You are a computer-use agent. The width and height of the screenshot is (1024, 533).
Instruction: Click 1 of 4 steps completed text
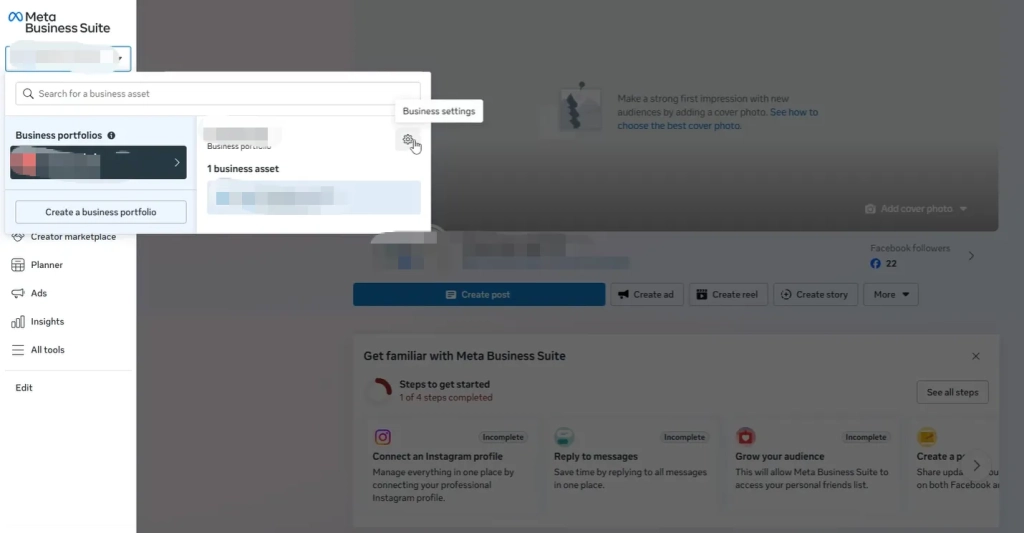coord(446,397)
